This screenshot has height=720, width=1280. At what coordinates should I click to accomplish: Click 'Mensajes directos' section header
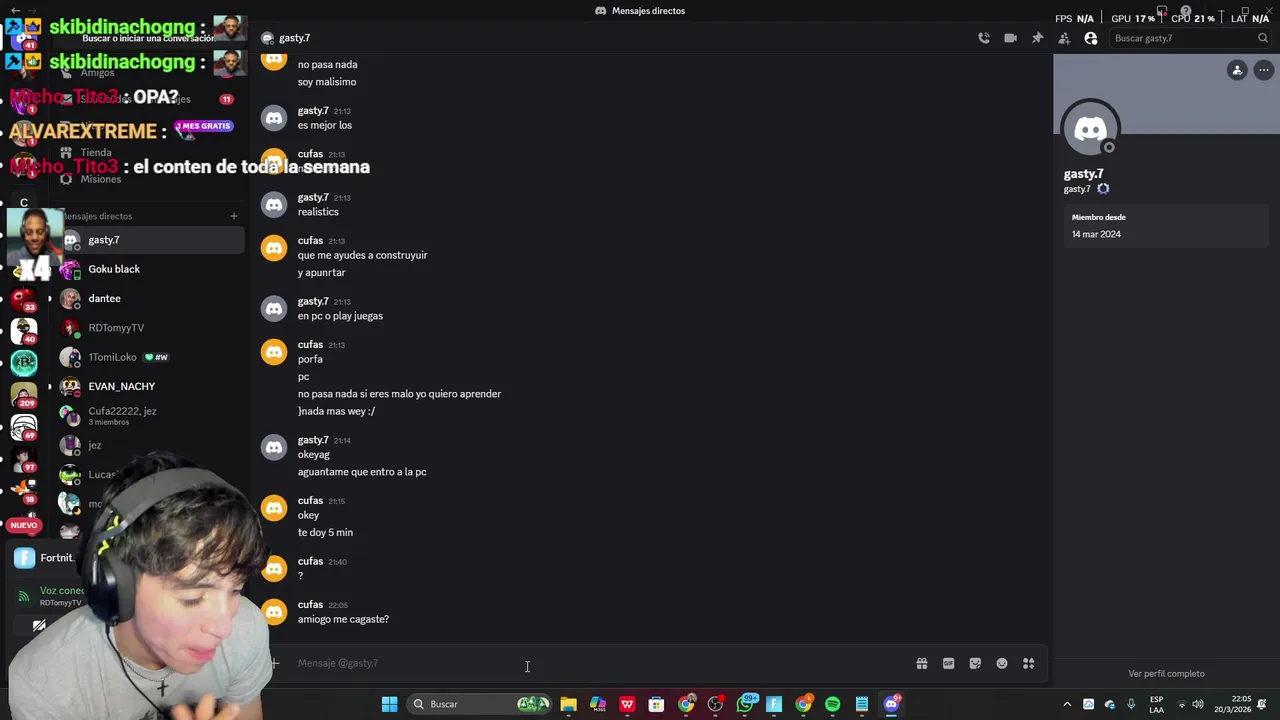click(x=98, y=216)
